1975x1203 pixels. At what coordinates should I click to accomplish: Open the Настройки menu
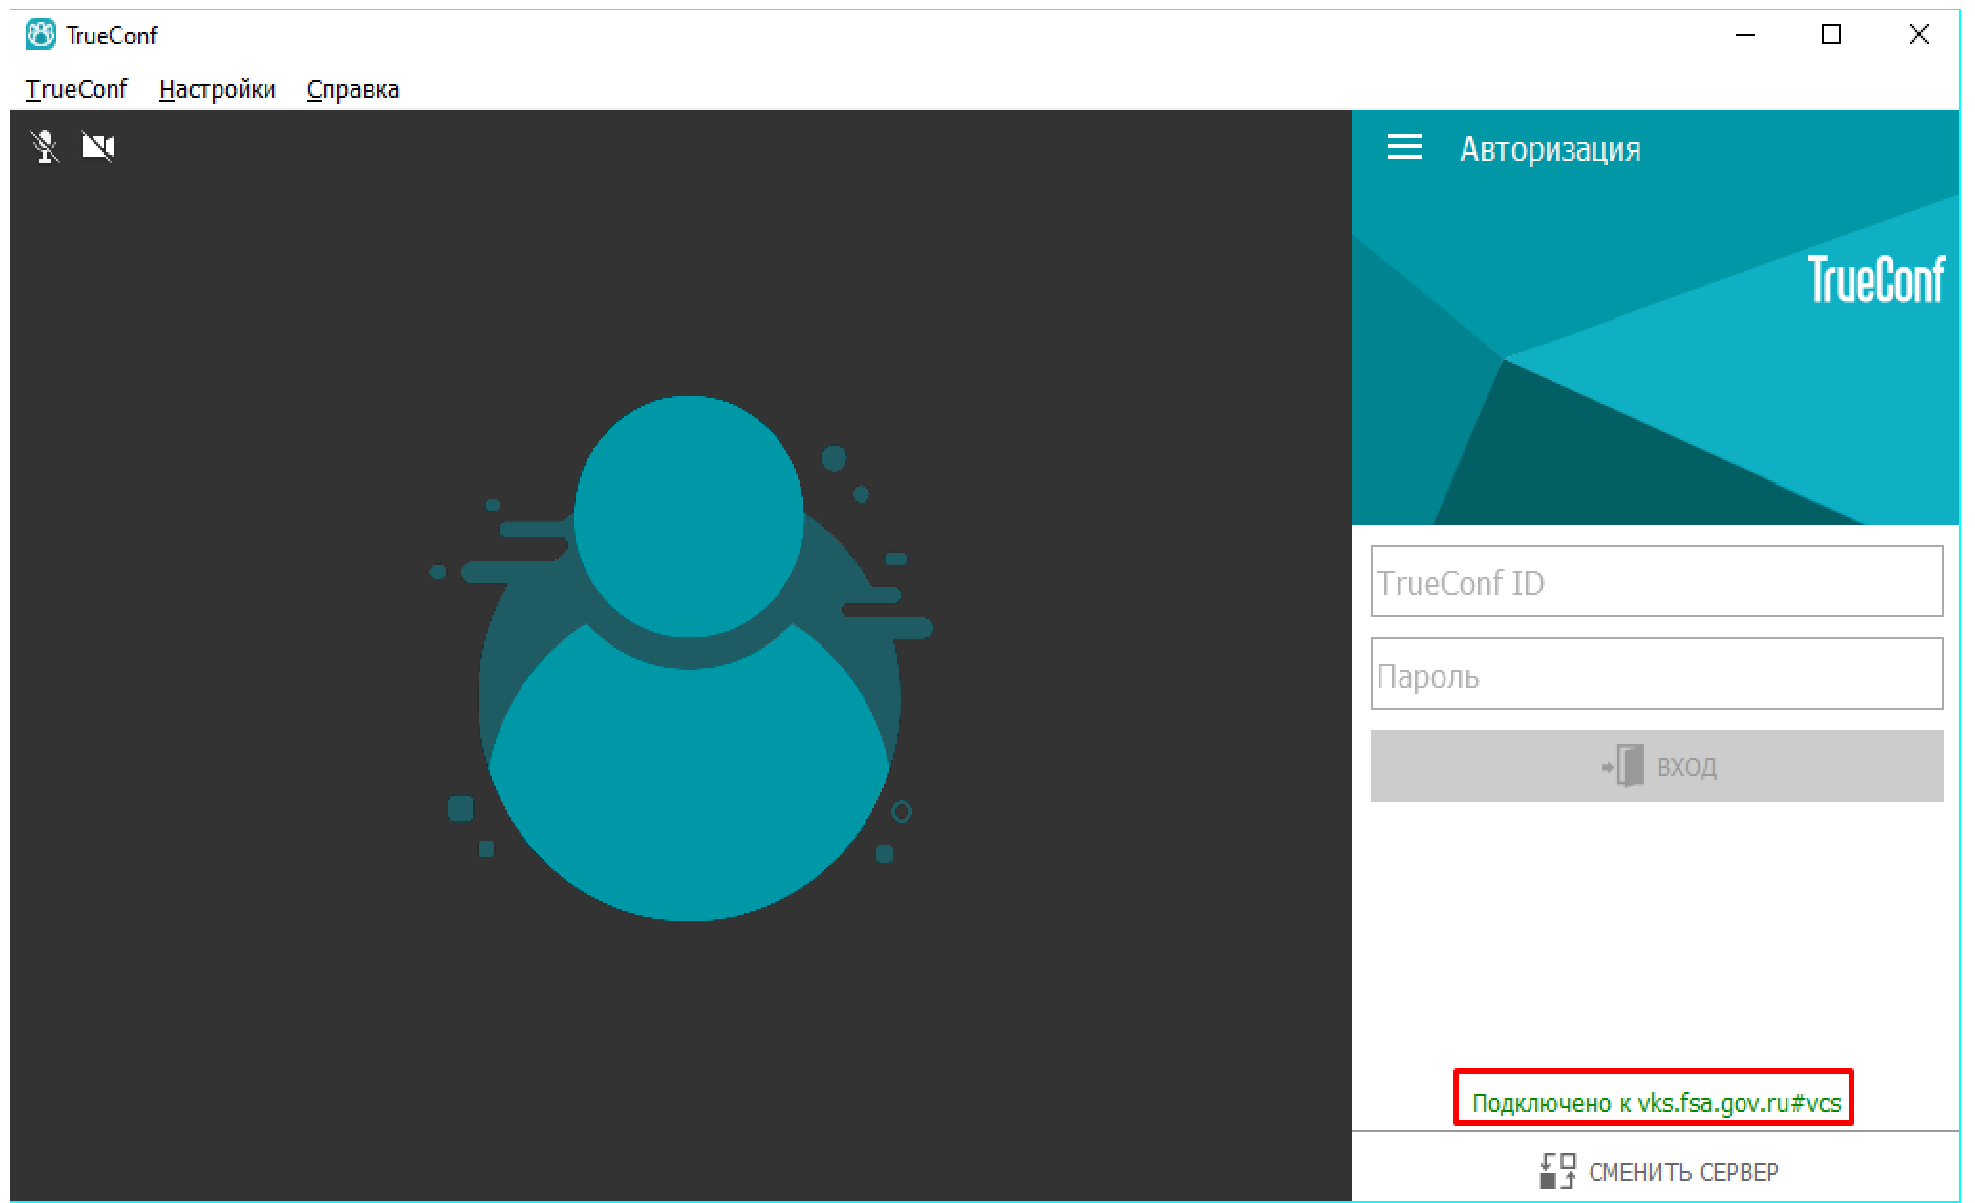point(217,89)
